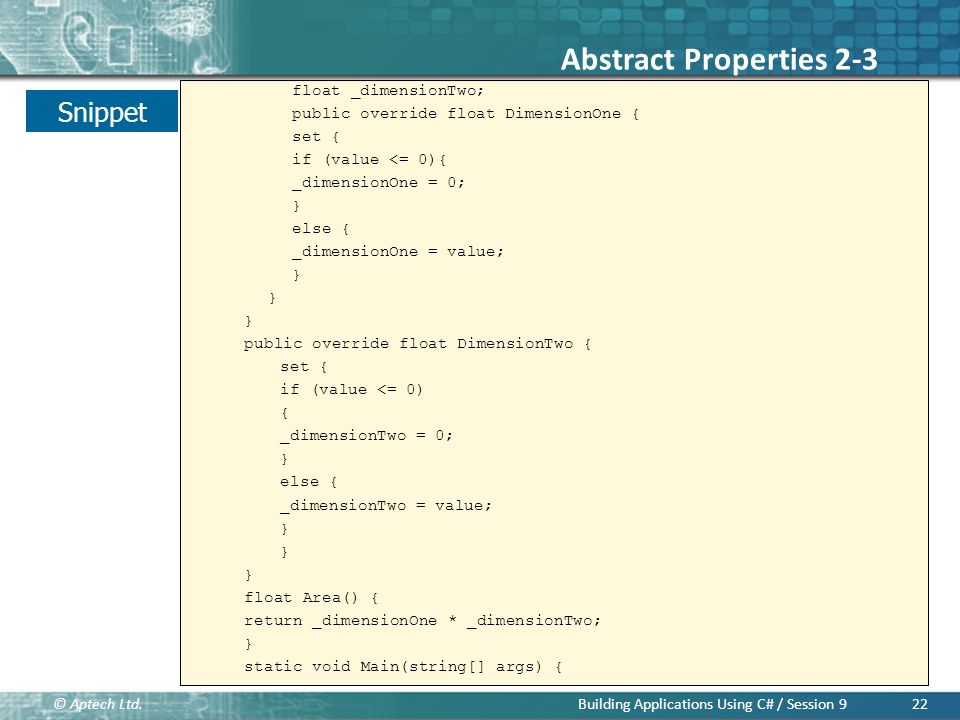Click the line 'float _dimensionTwo;'
The width and height of the screenshot is (960, 720).
[x=388, y=91]
